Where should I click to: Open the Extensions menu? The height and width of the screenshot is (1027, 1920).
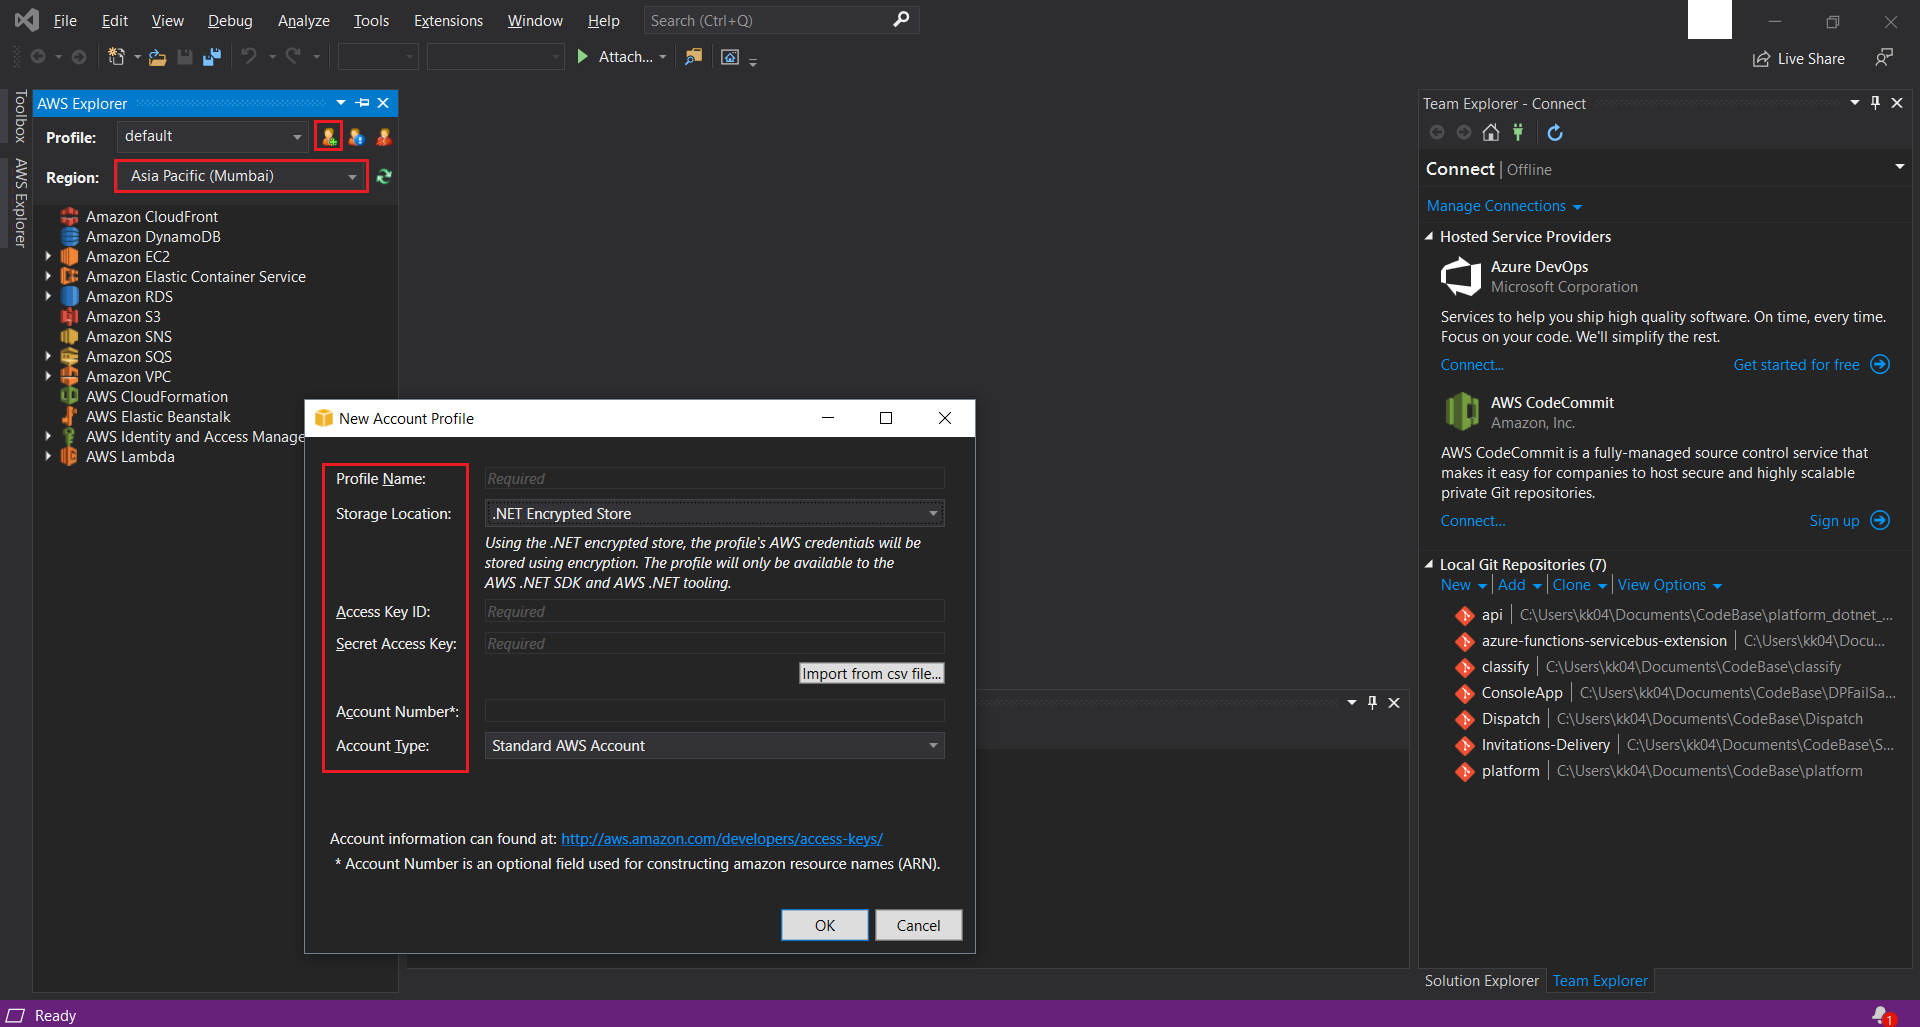coord(448,21)
